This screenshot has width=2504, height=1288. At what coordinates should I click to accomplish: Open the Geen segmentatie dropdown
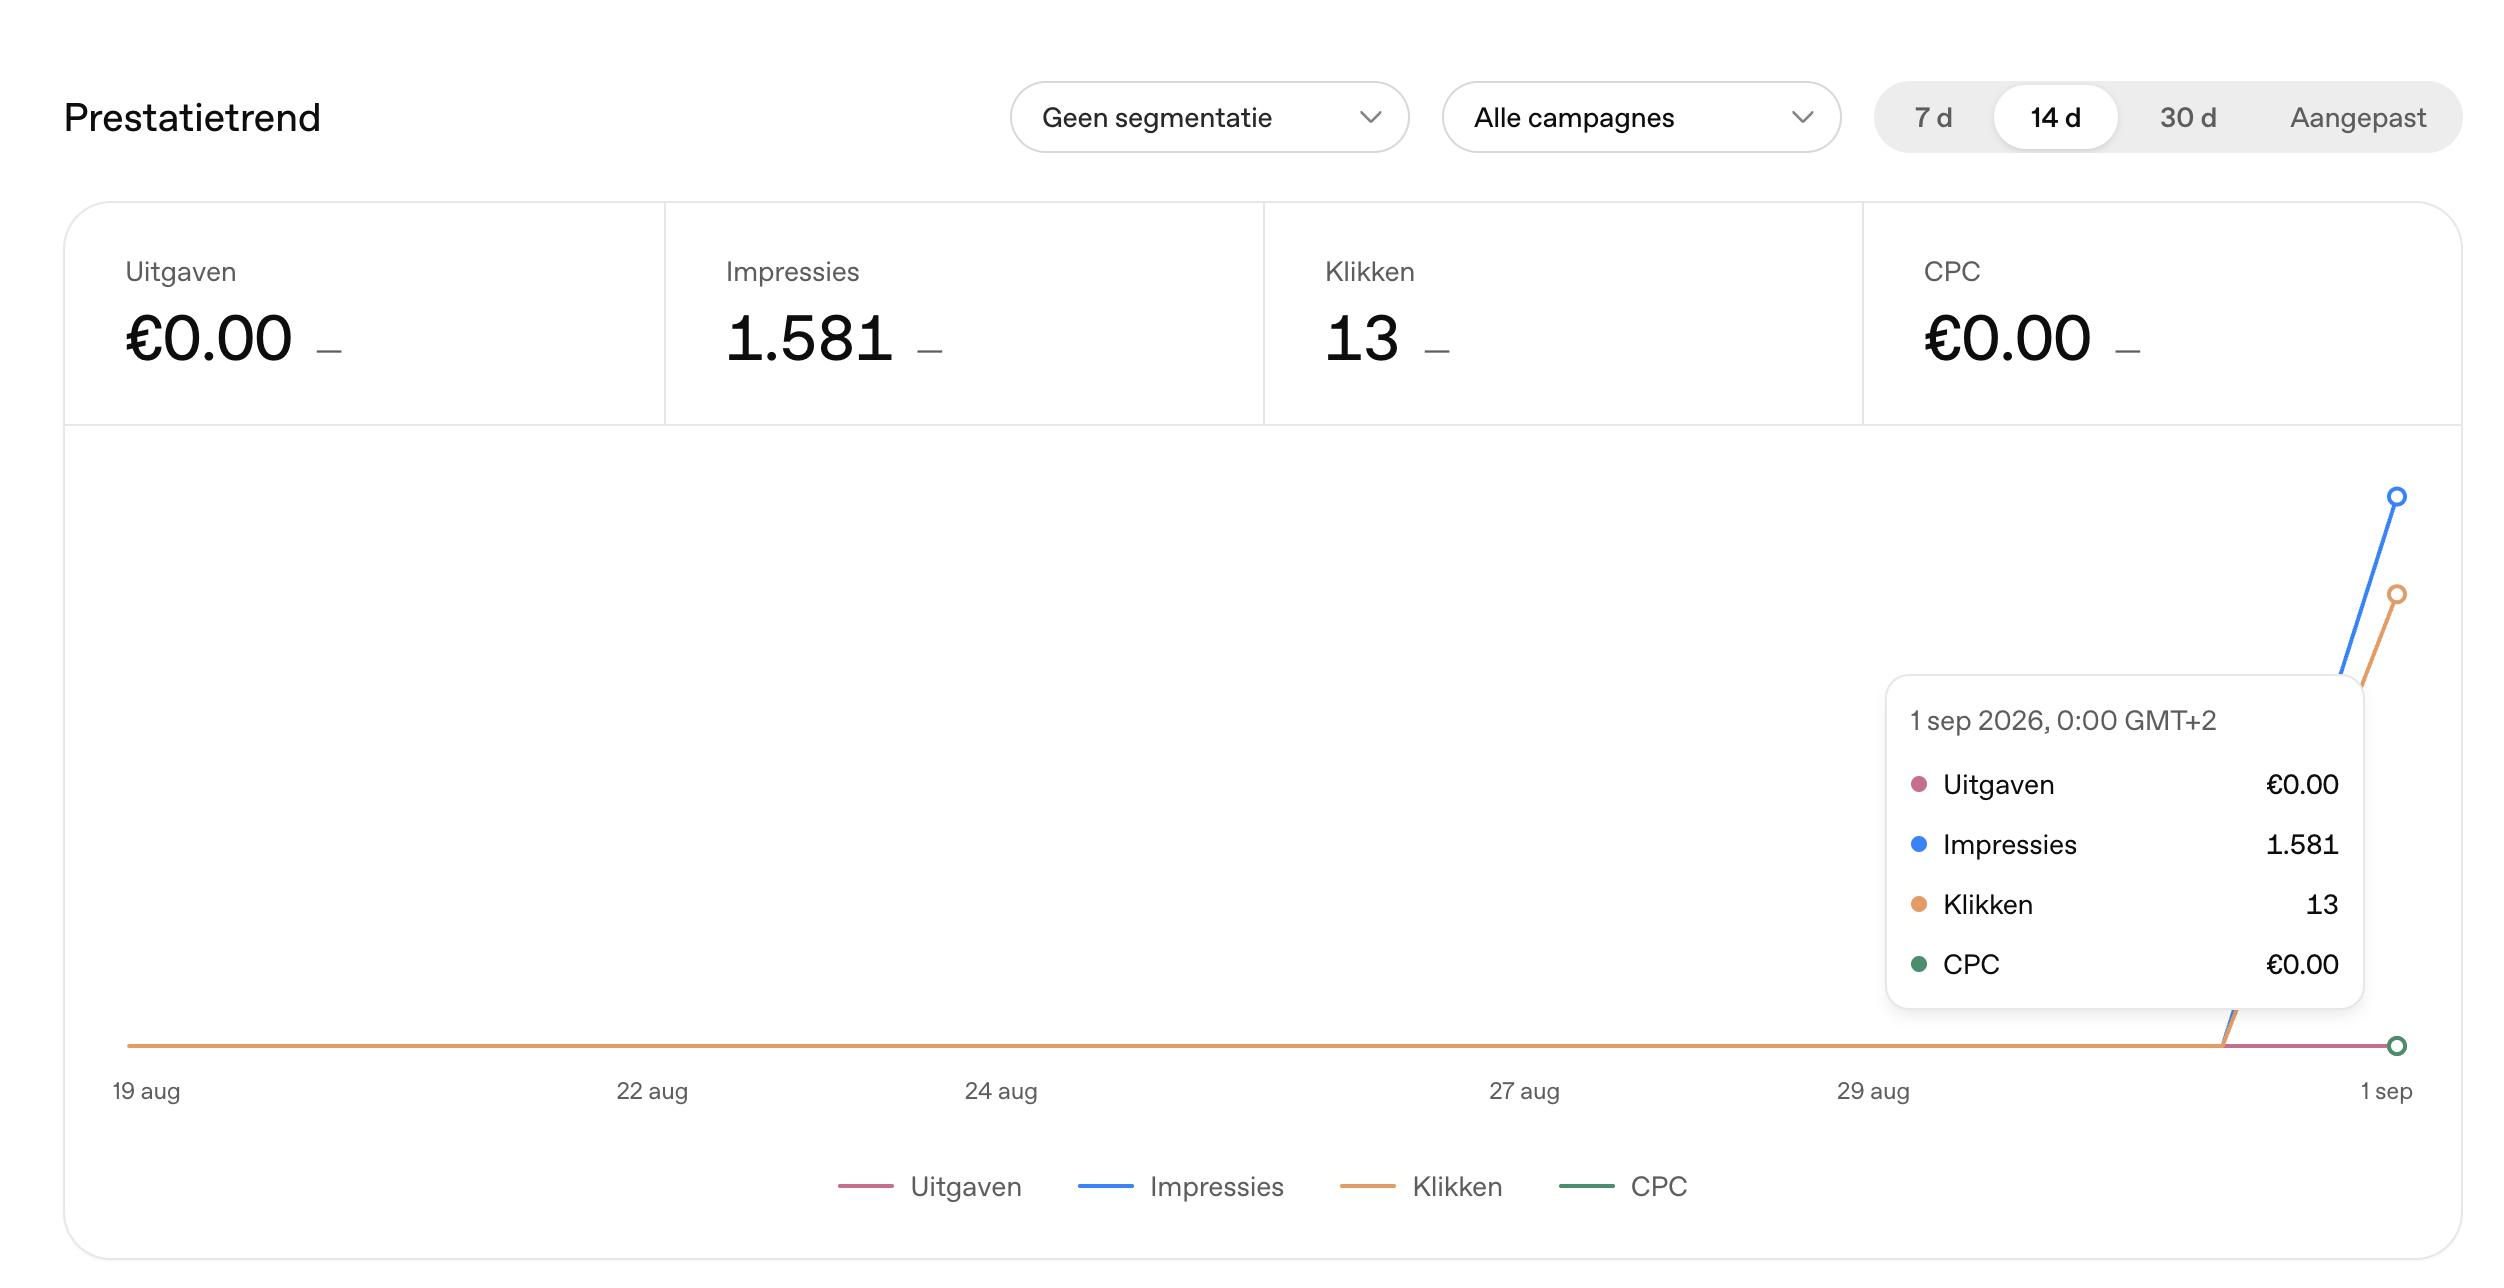[x=1209, y=117]
